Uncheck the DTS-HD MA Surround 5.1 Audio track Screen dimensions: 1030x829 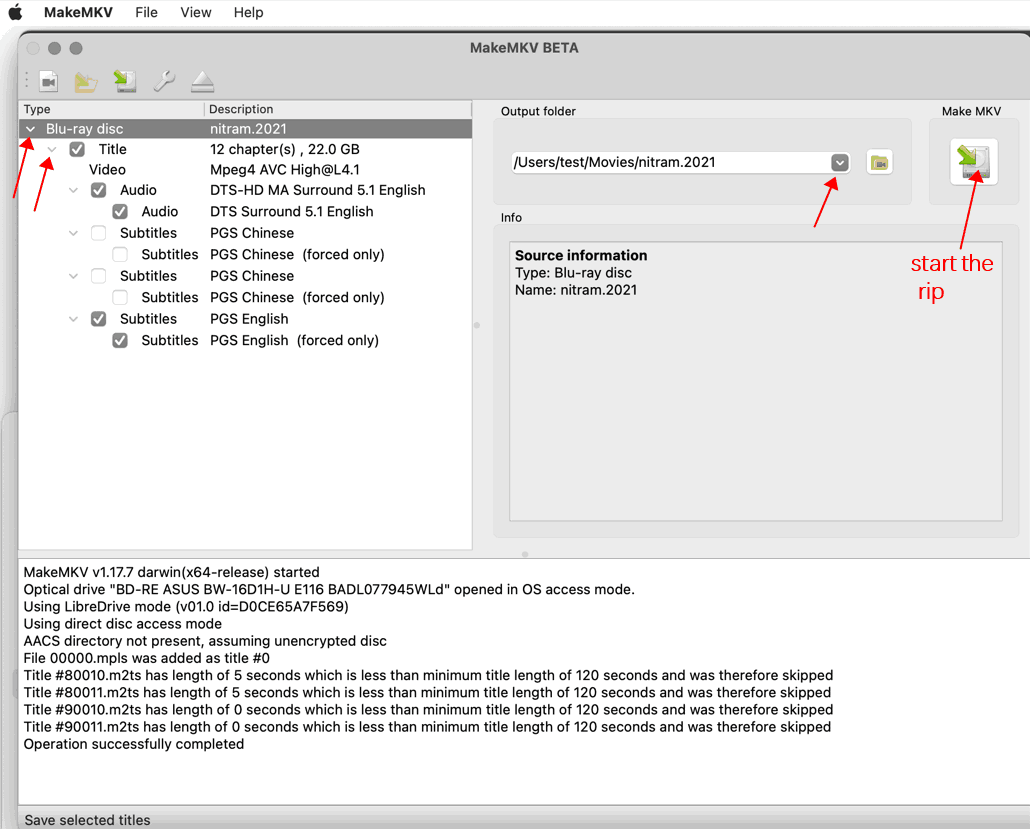click(98, 190)
